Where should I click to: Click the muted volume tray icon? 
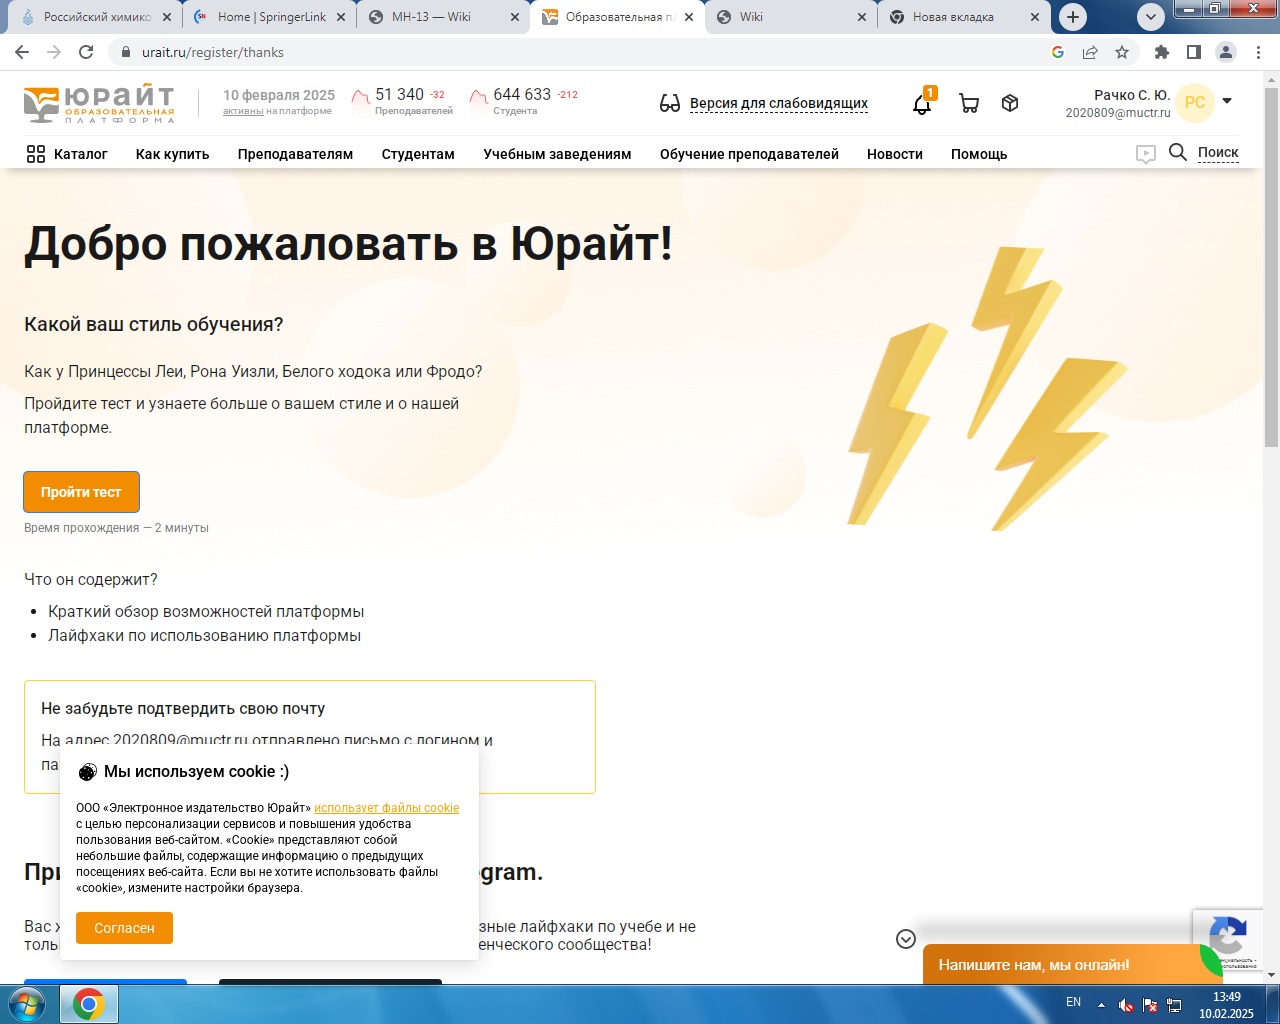point(1126,1005)
